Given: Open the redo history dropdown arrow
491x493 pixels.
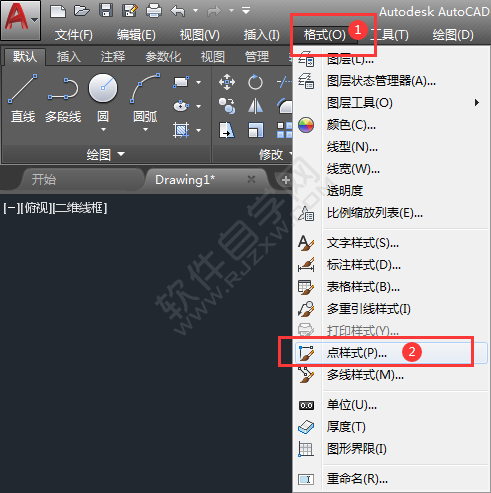Looking at the screenshot, I should pyautogui.click(x=231, y=11).
